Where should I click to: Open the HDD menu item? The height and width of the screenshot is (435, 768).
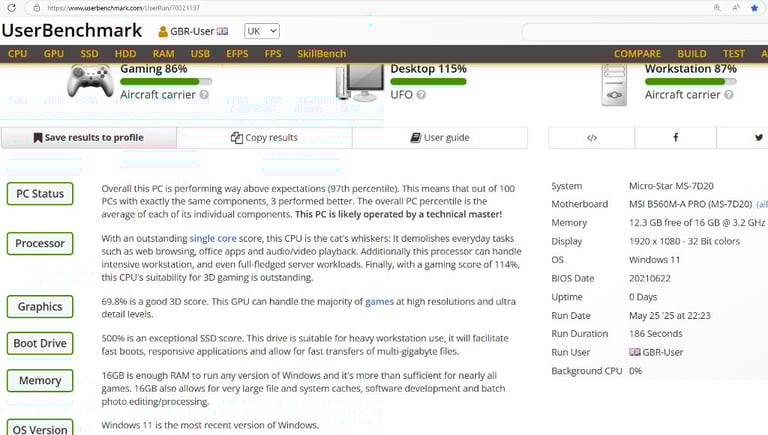[x=125, y=54]
